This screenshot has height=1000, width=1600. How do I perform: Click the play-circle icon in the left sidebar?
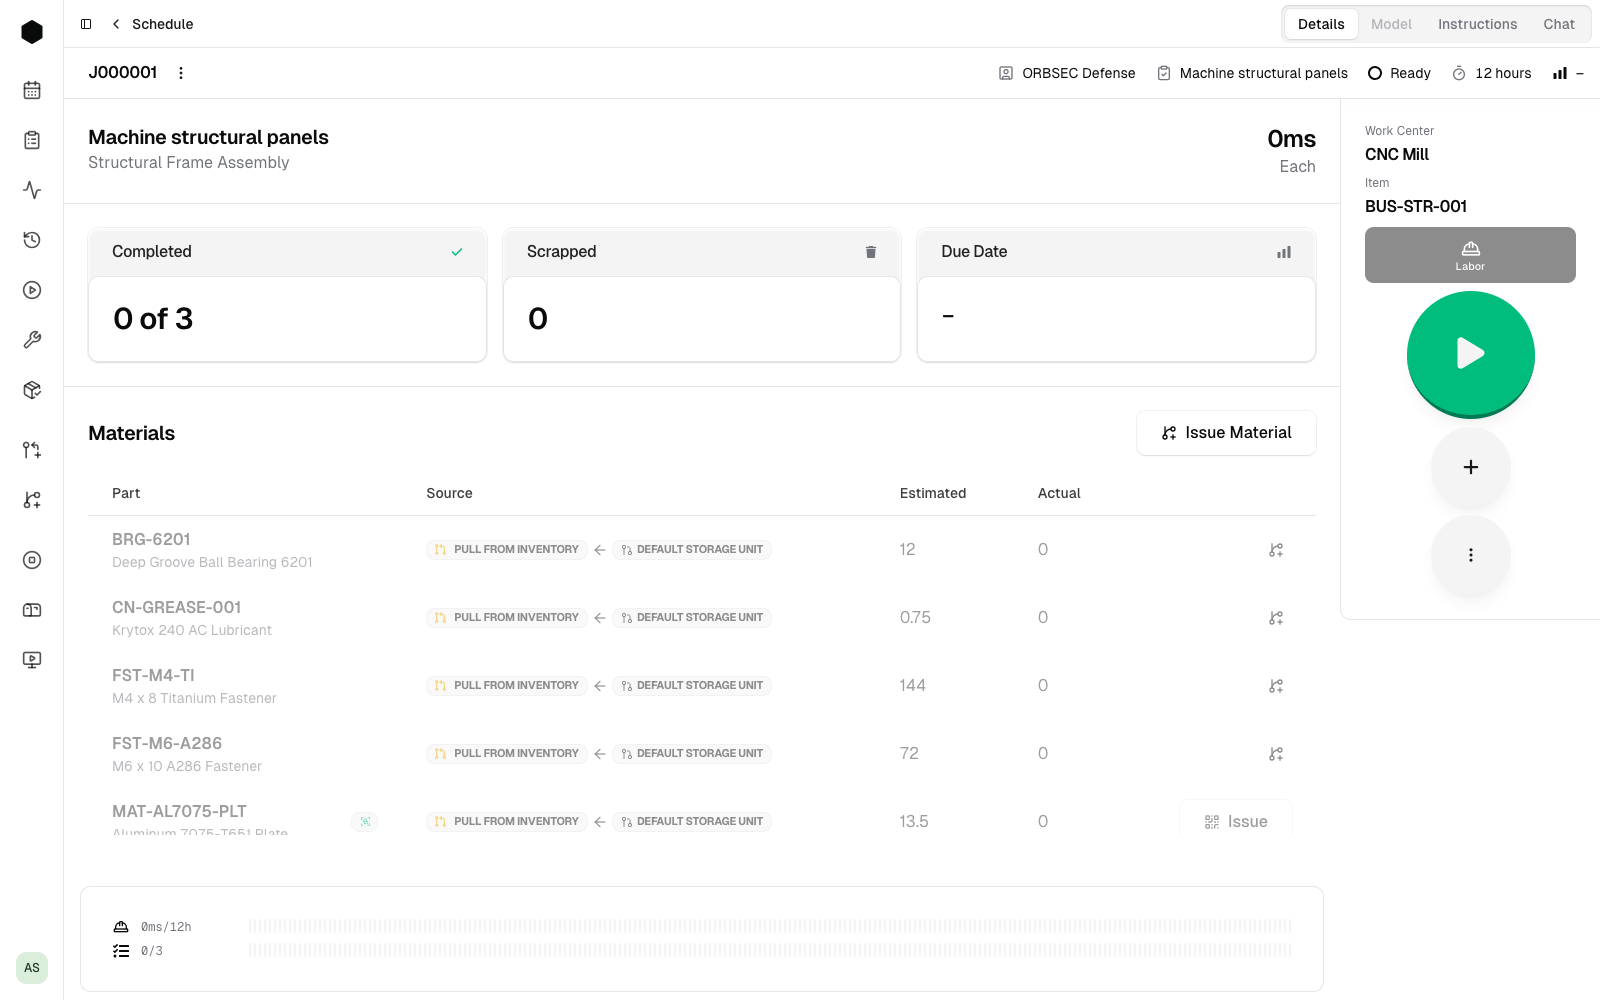[x=32, y=290]
